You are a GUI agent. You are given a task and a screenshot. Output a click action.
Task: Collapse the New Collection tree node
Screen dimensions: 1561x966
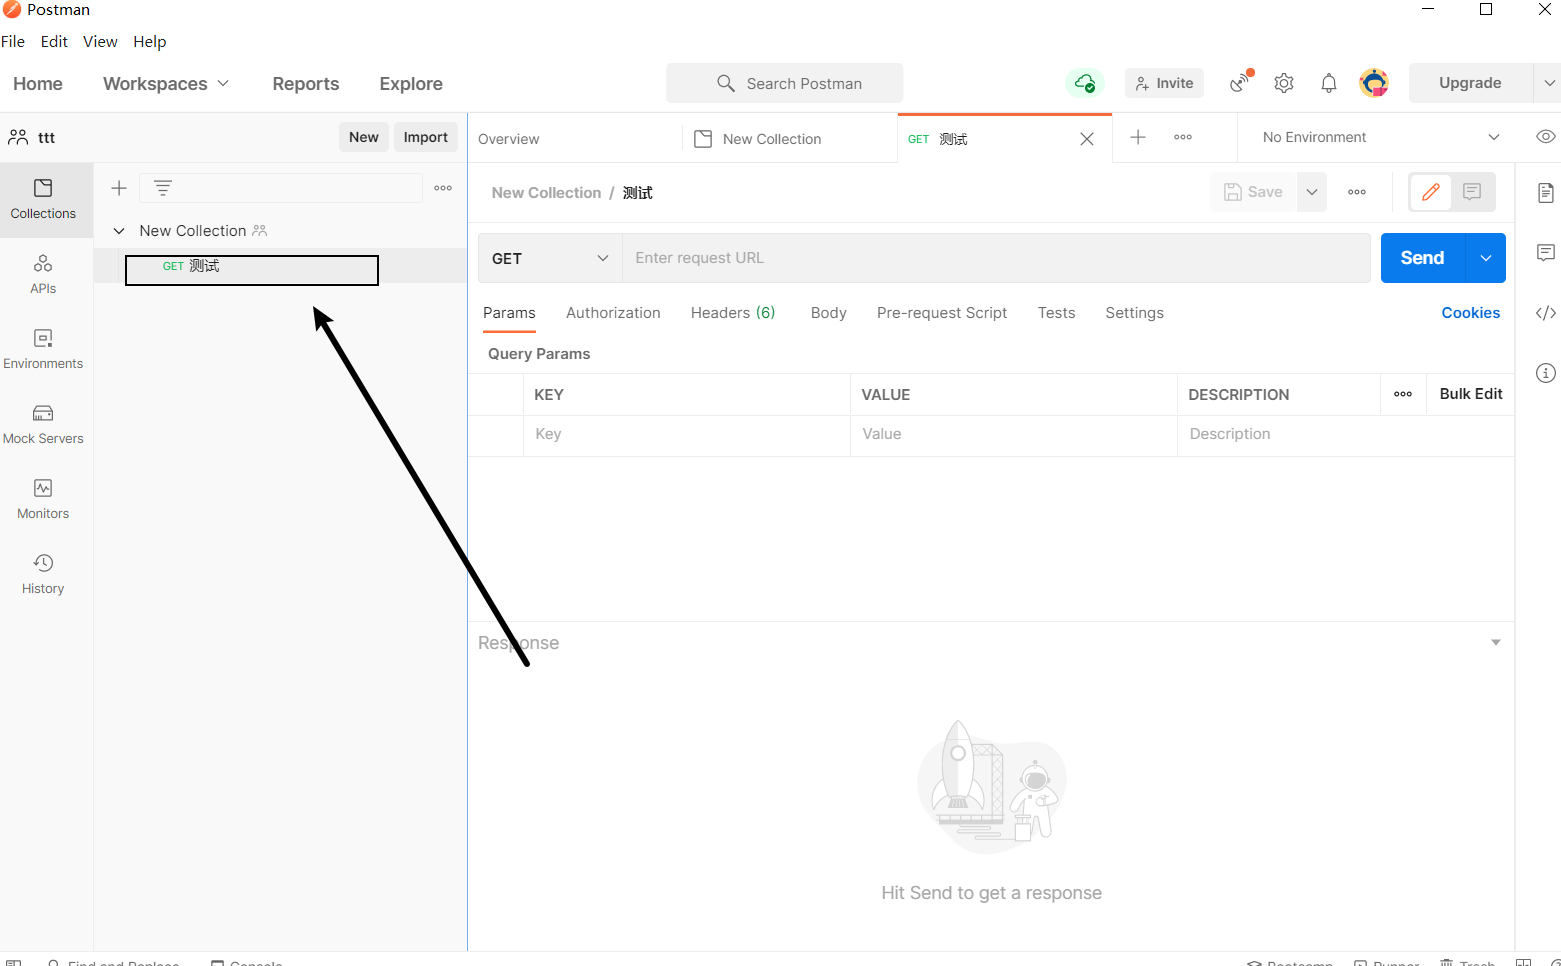(x=119, y=231)
